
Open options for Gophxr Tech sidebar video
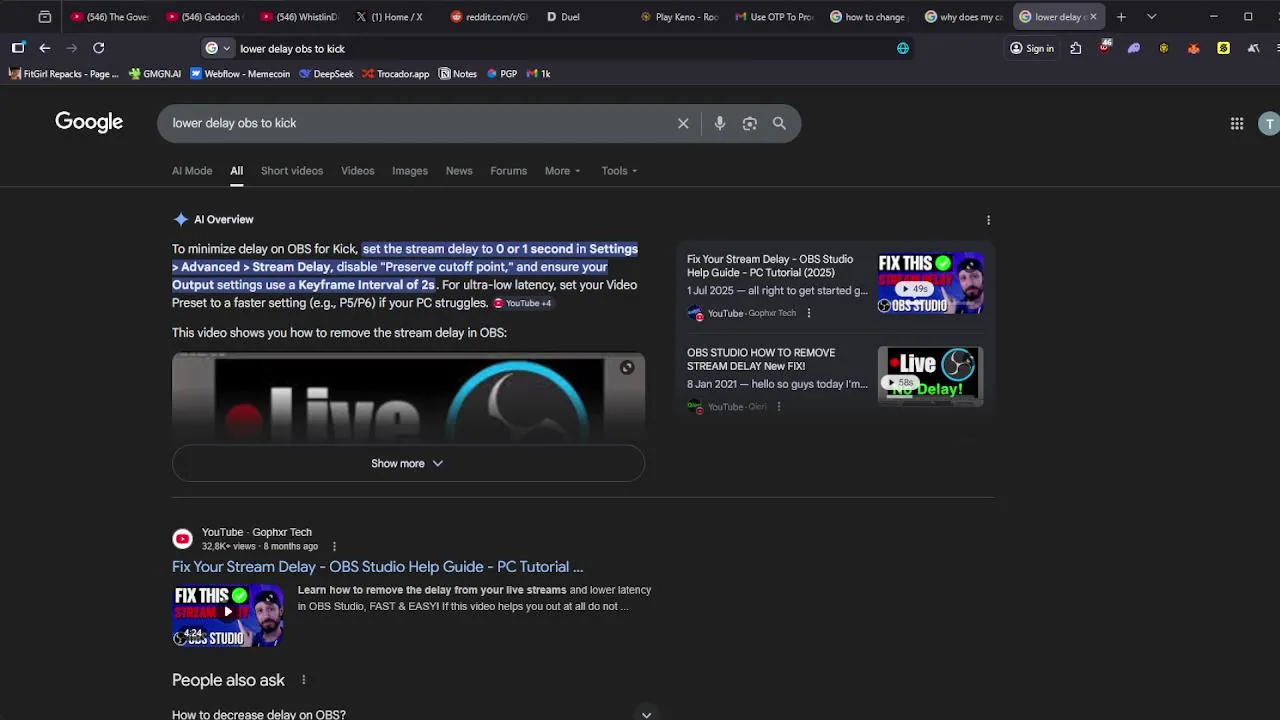(808, 313)
